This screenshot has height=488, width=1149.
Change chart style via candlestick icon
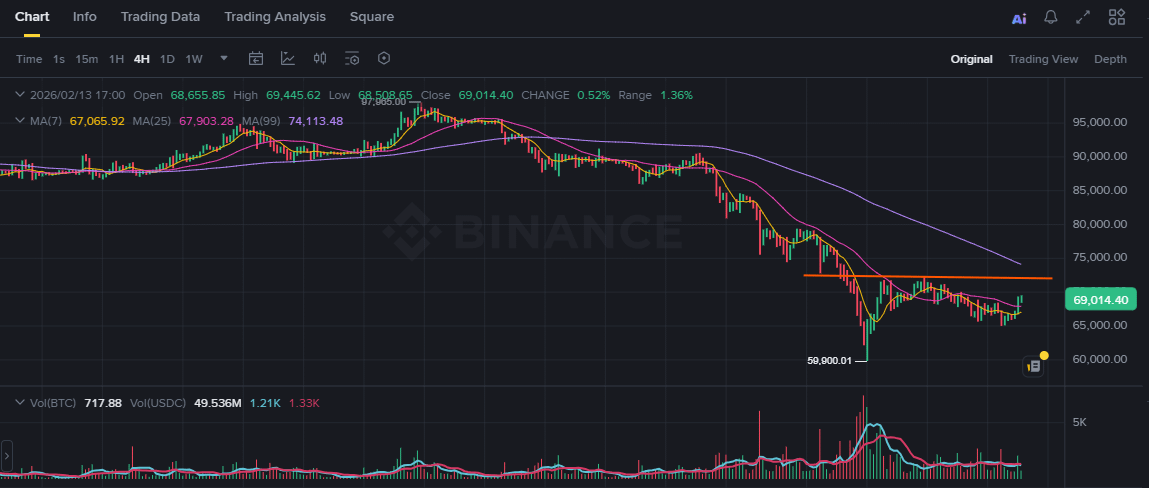click(320, 59)
